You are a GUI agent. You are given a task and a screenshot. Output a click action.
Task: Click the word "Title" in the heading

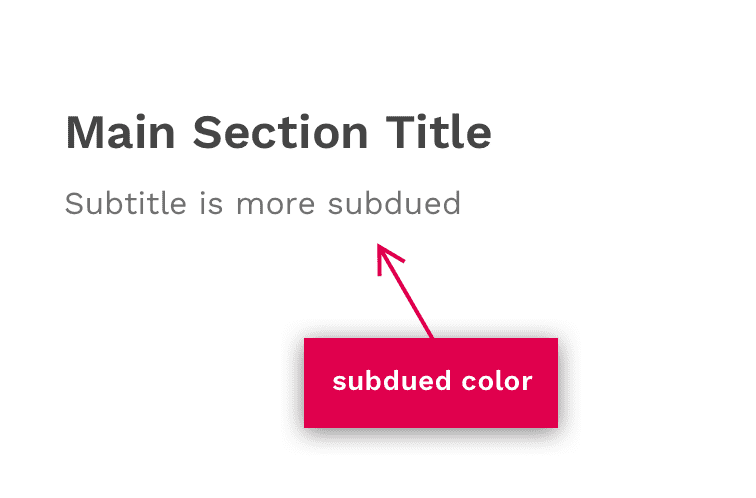pos(438,133)
